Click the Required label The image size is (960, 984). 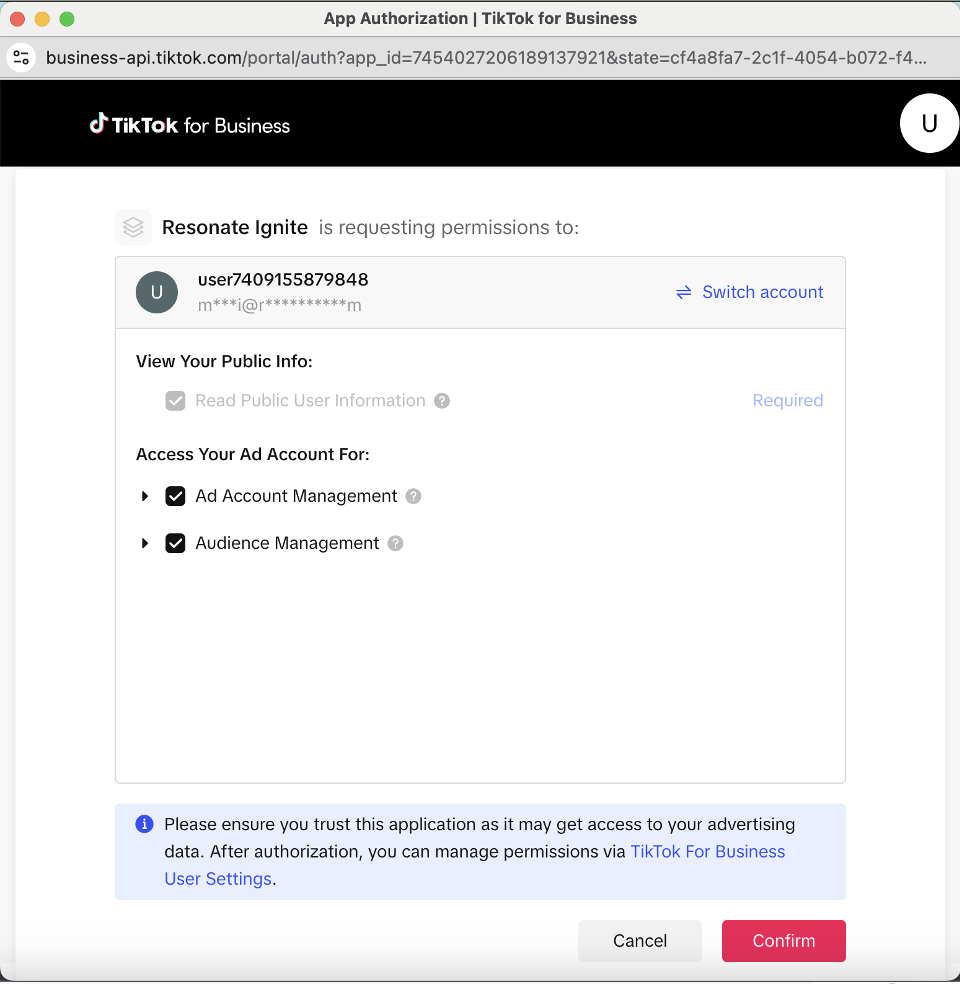[787, 400]
